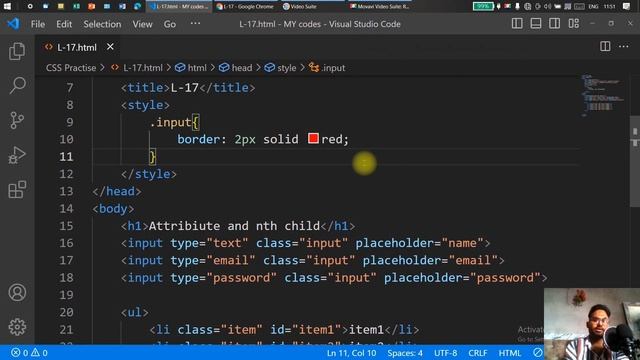640x360 pixels.
Task: Open the Accounts menu icon
Action: pyautogui.click(x=17, y=292)
